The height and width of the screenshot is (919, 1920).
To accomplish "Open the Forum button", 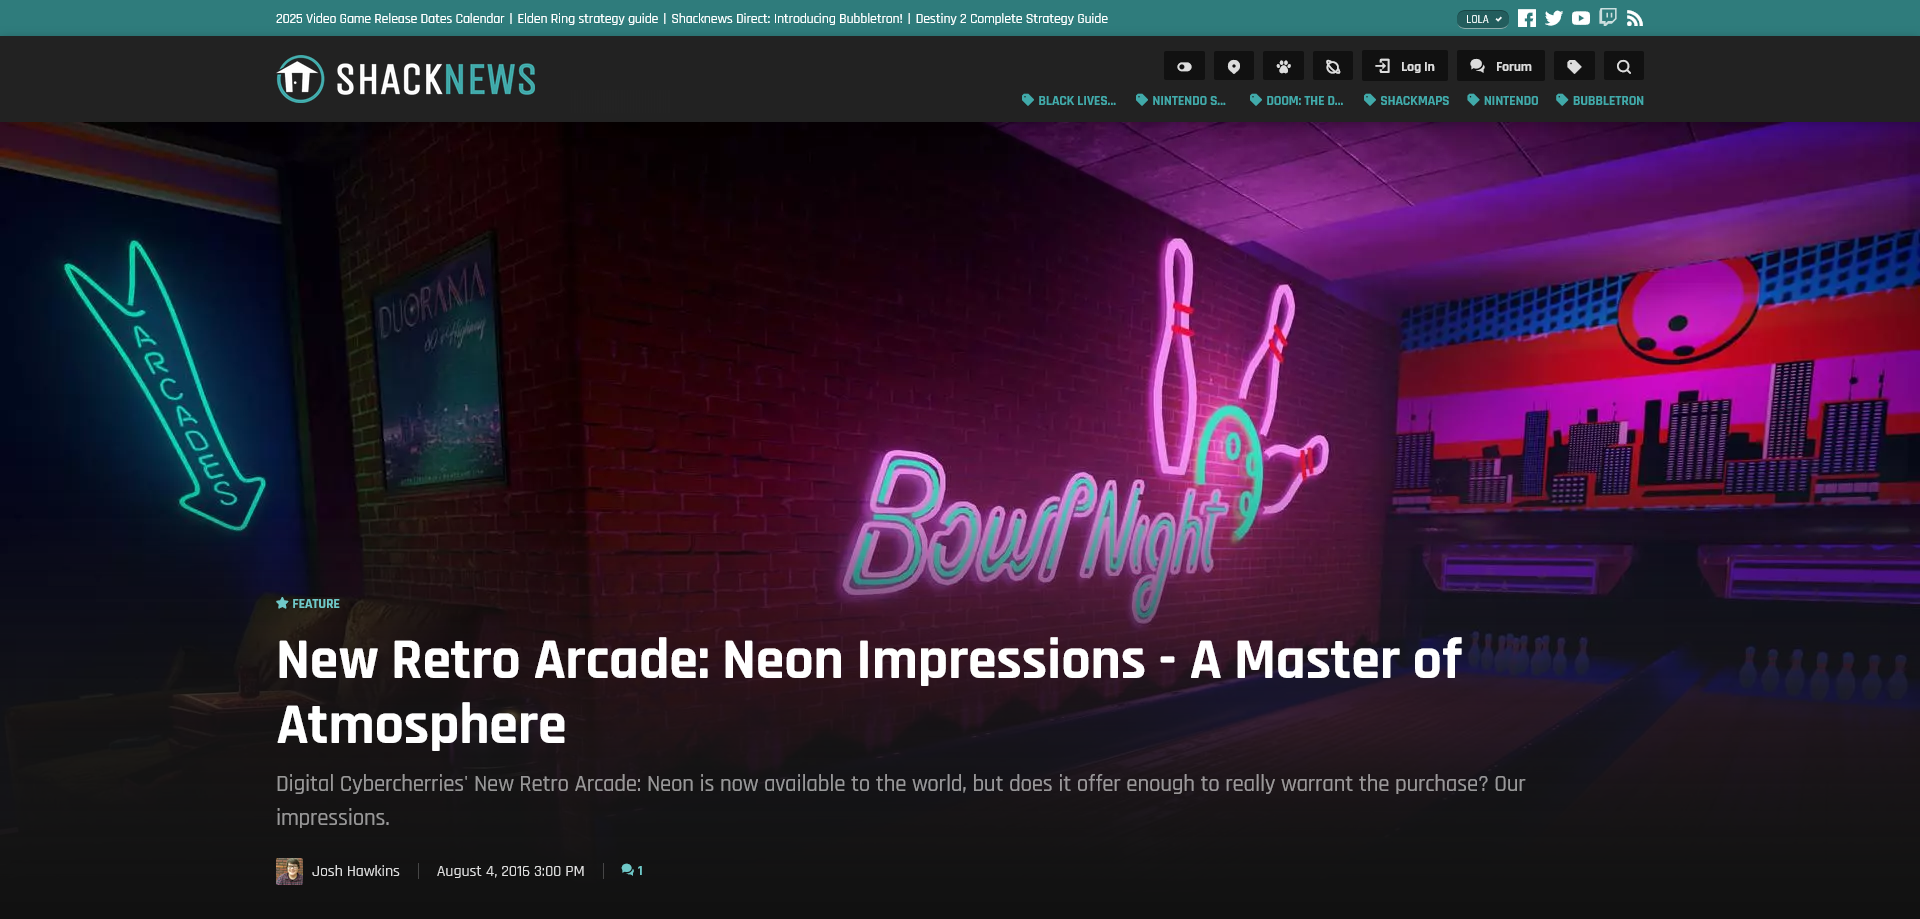I will (x=1501, y=66).
